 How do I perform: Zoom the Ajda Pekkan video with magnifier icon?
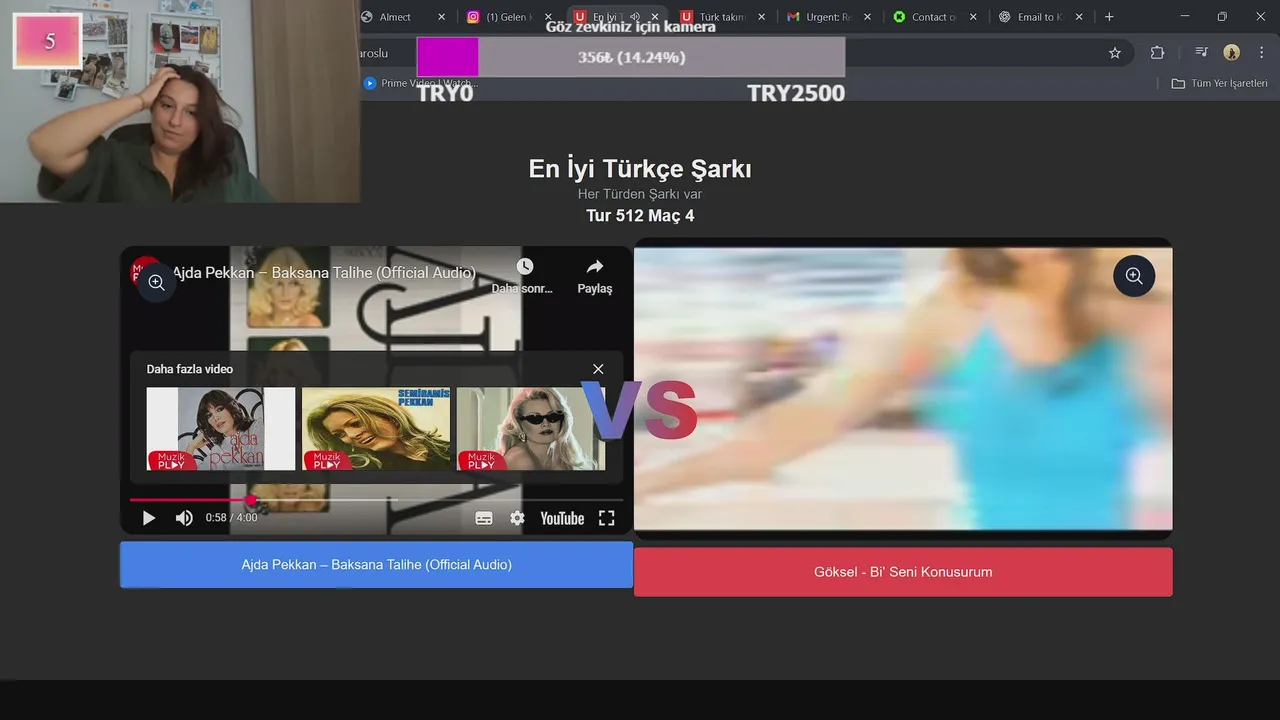click(x=156, y=283)
